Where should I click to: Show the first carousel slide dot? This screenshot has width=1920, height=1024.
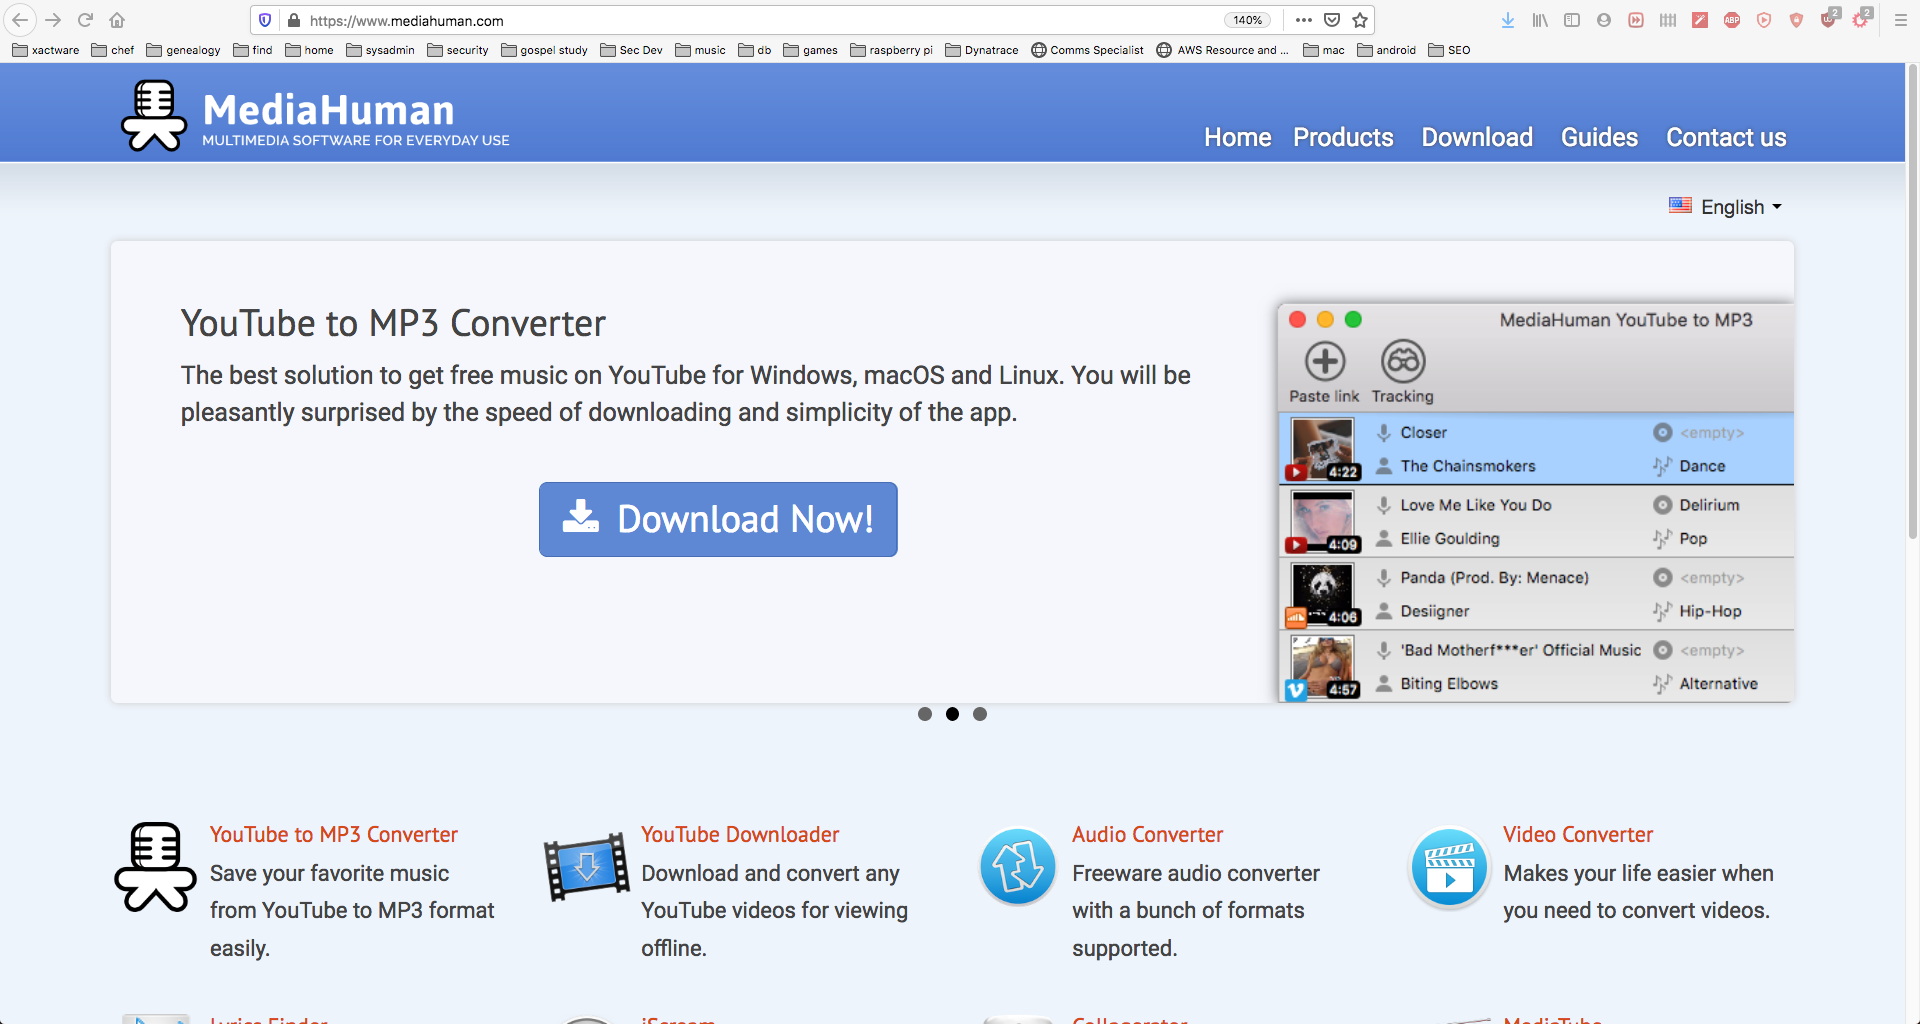tap(925, 714)
